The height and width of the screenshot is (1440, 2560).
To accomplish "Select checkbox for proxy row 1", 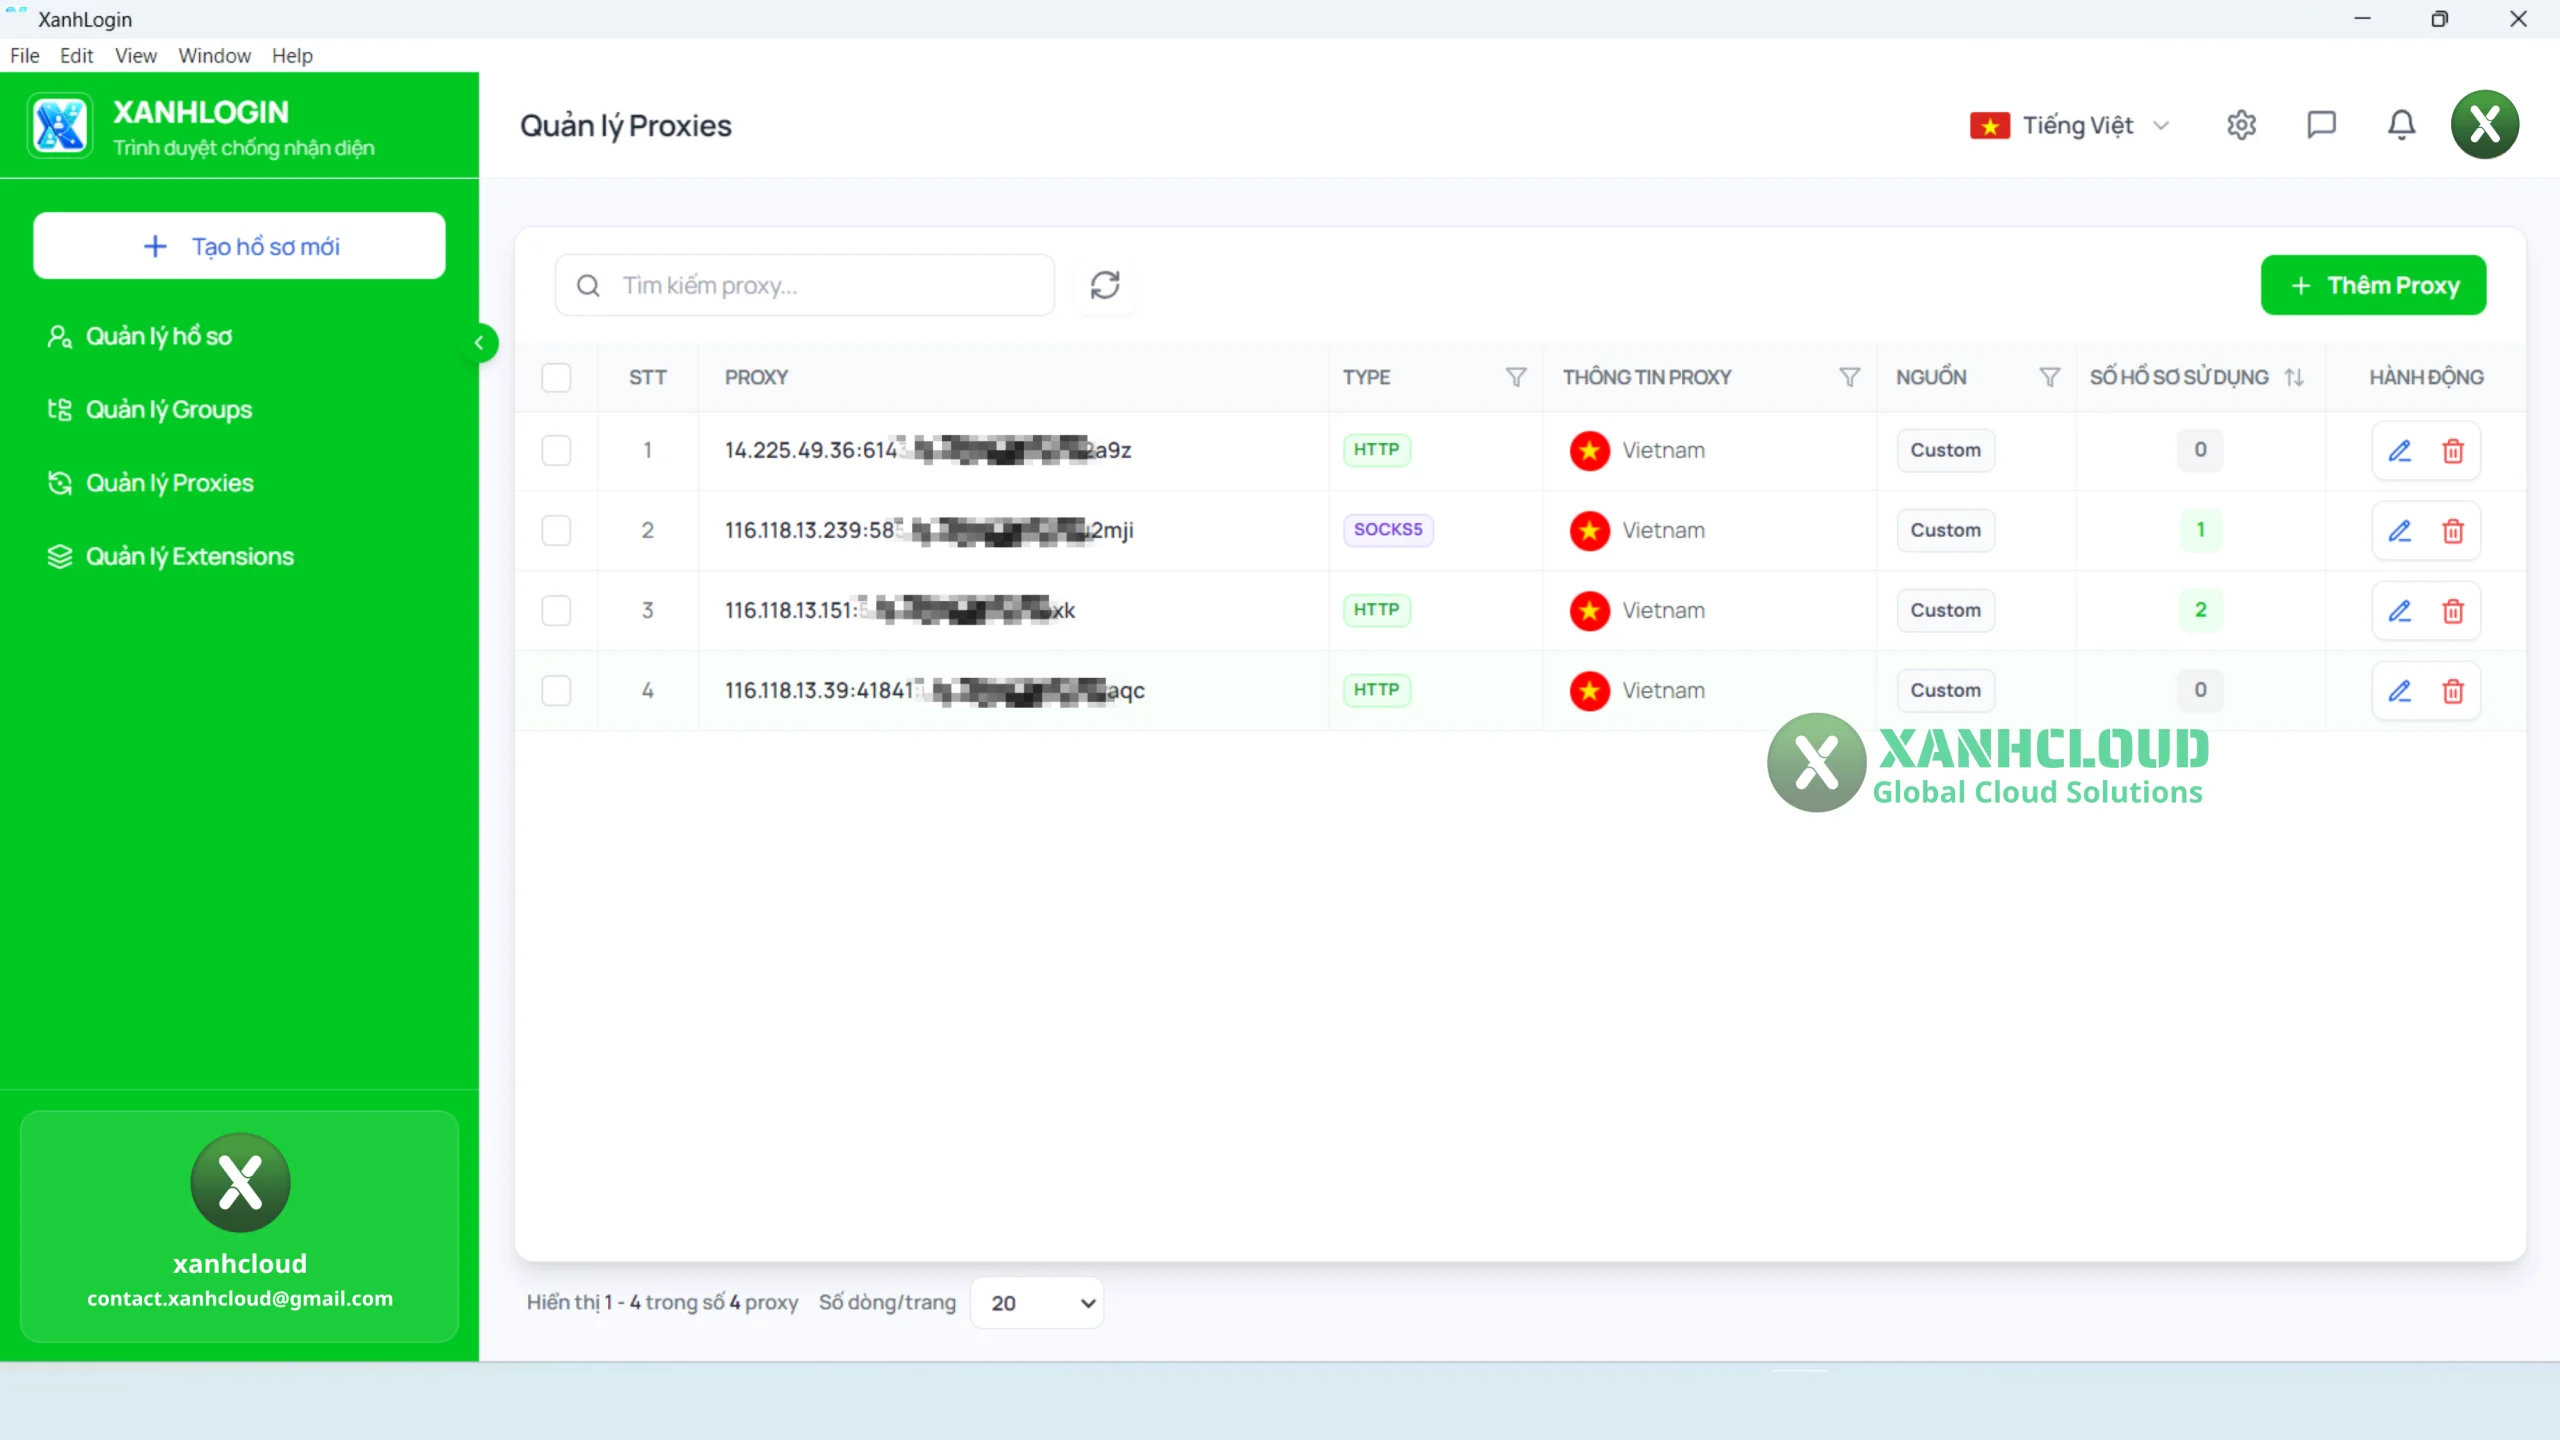I will point(556,450).
